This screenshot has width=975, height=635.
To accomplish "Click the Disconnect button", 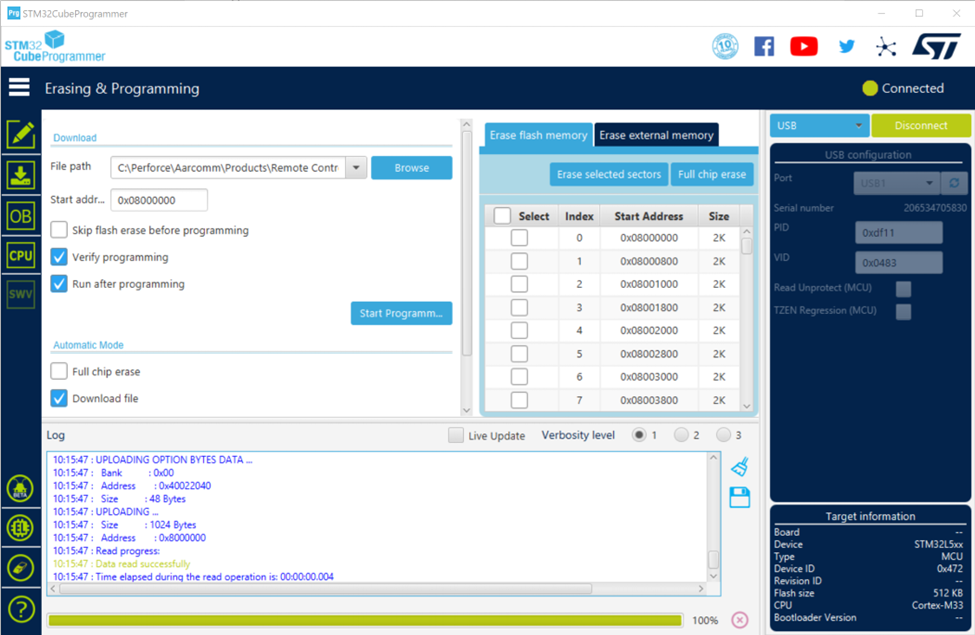I will pyautogui.click(x=921, y=125).
